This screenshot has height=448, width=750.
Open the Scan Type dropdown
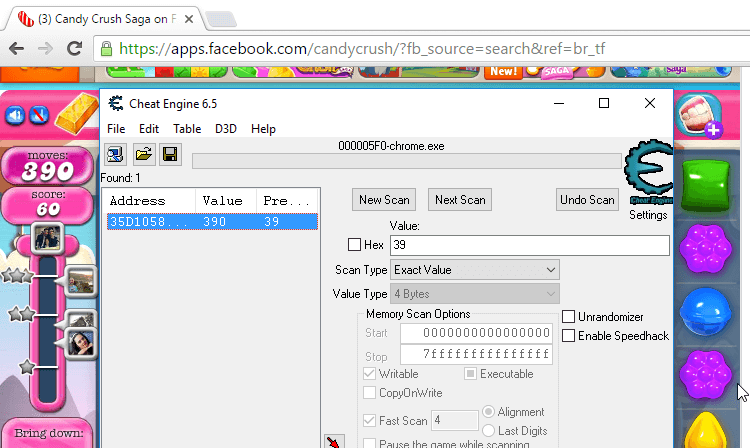tap(474, 270)
